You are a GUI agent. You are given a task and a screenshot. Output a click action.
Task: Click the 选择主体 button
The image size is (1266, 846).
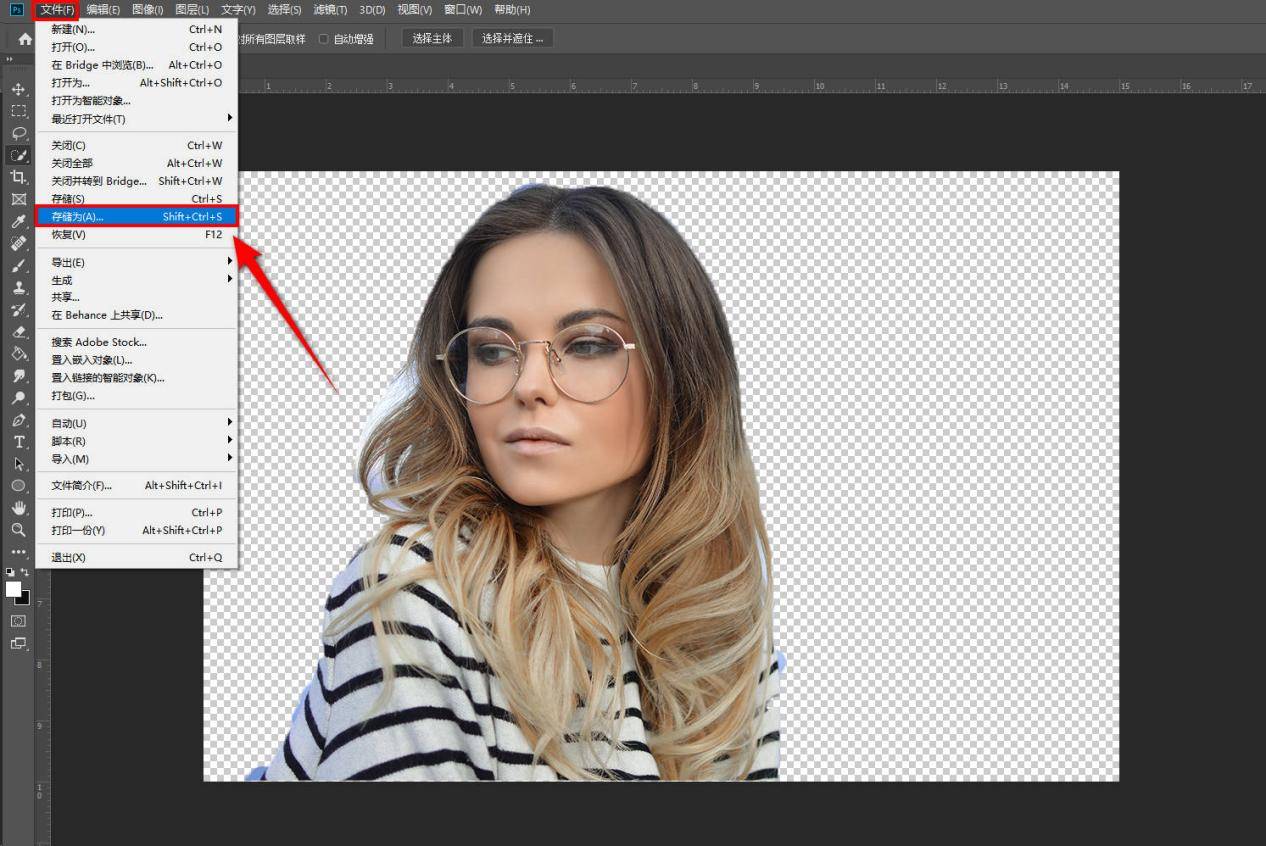433,39
